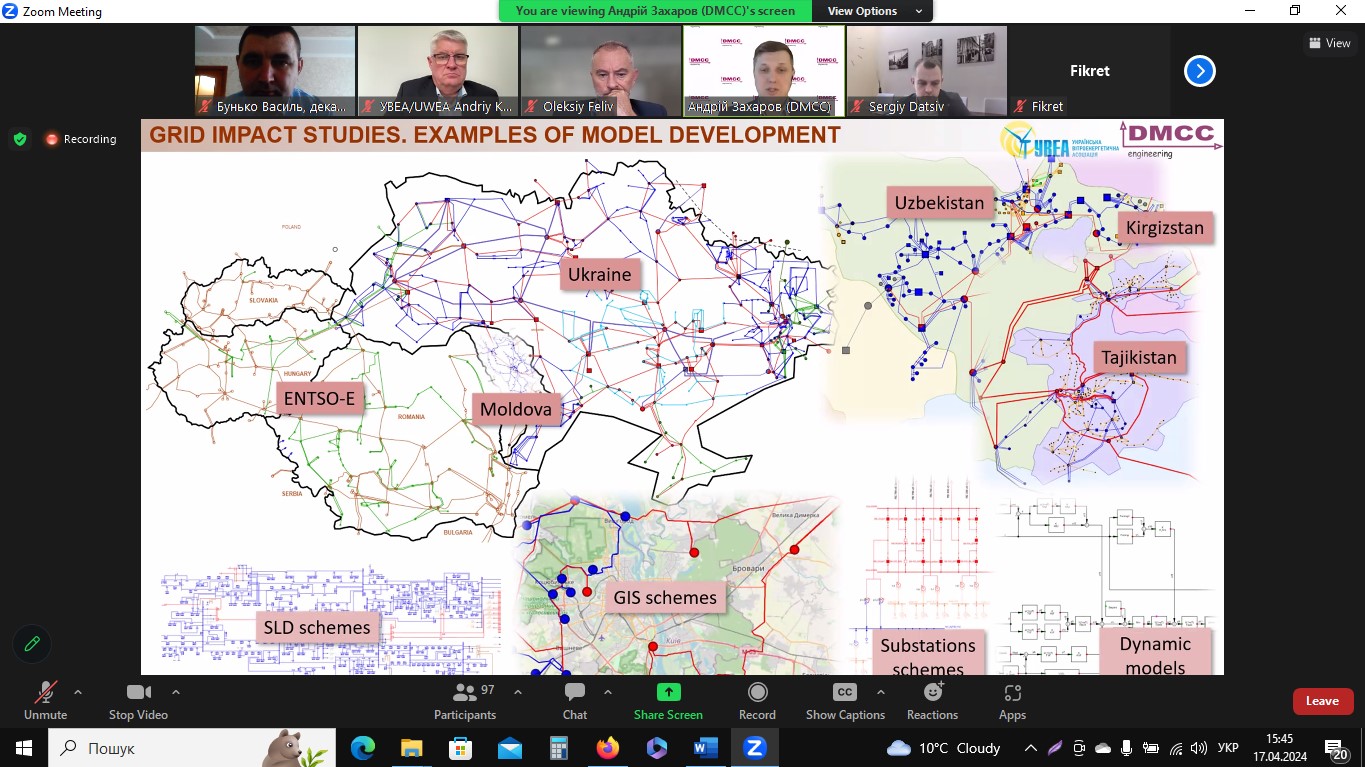Show next video participants arrow
This screenshot has width=1365, height=767.
pos(1199,71)
